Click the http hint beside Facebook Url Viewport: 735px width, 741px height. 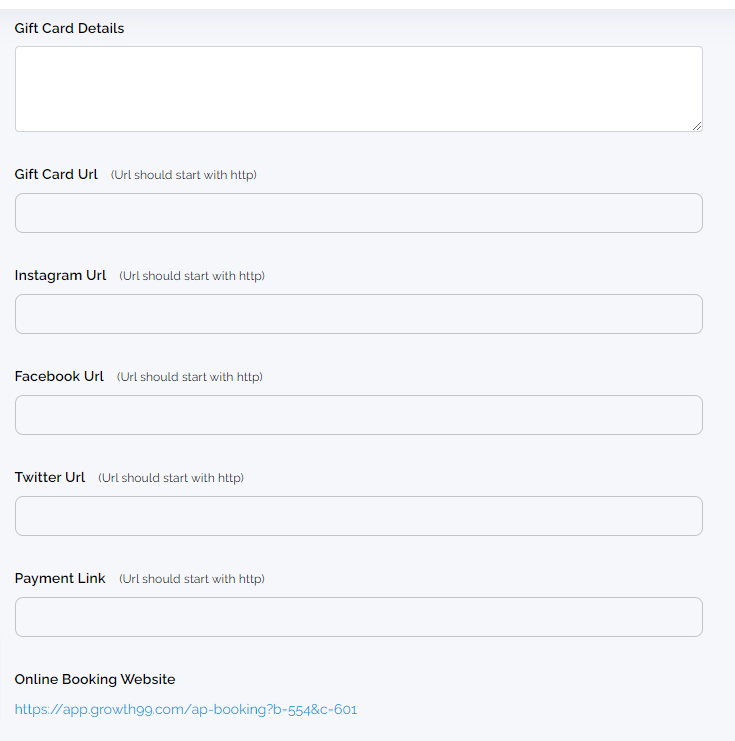click(190, 377)
